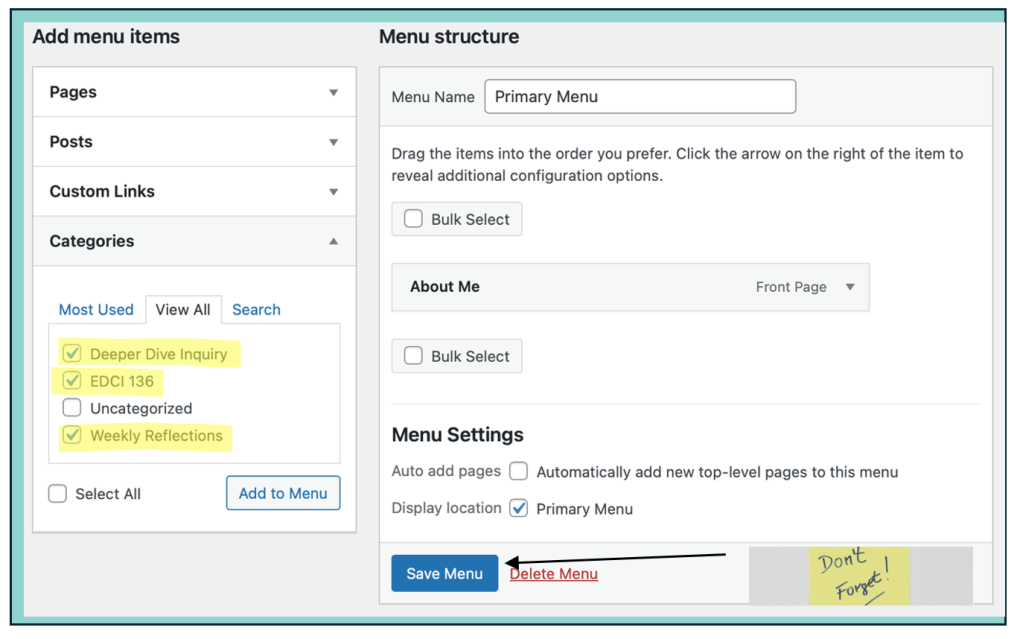Viewport: 1023px width, 639px height.
Task: Uncheck Deeper Dive Inquiry category
Action: (72, 354)
